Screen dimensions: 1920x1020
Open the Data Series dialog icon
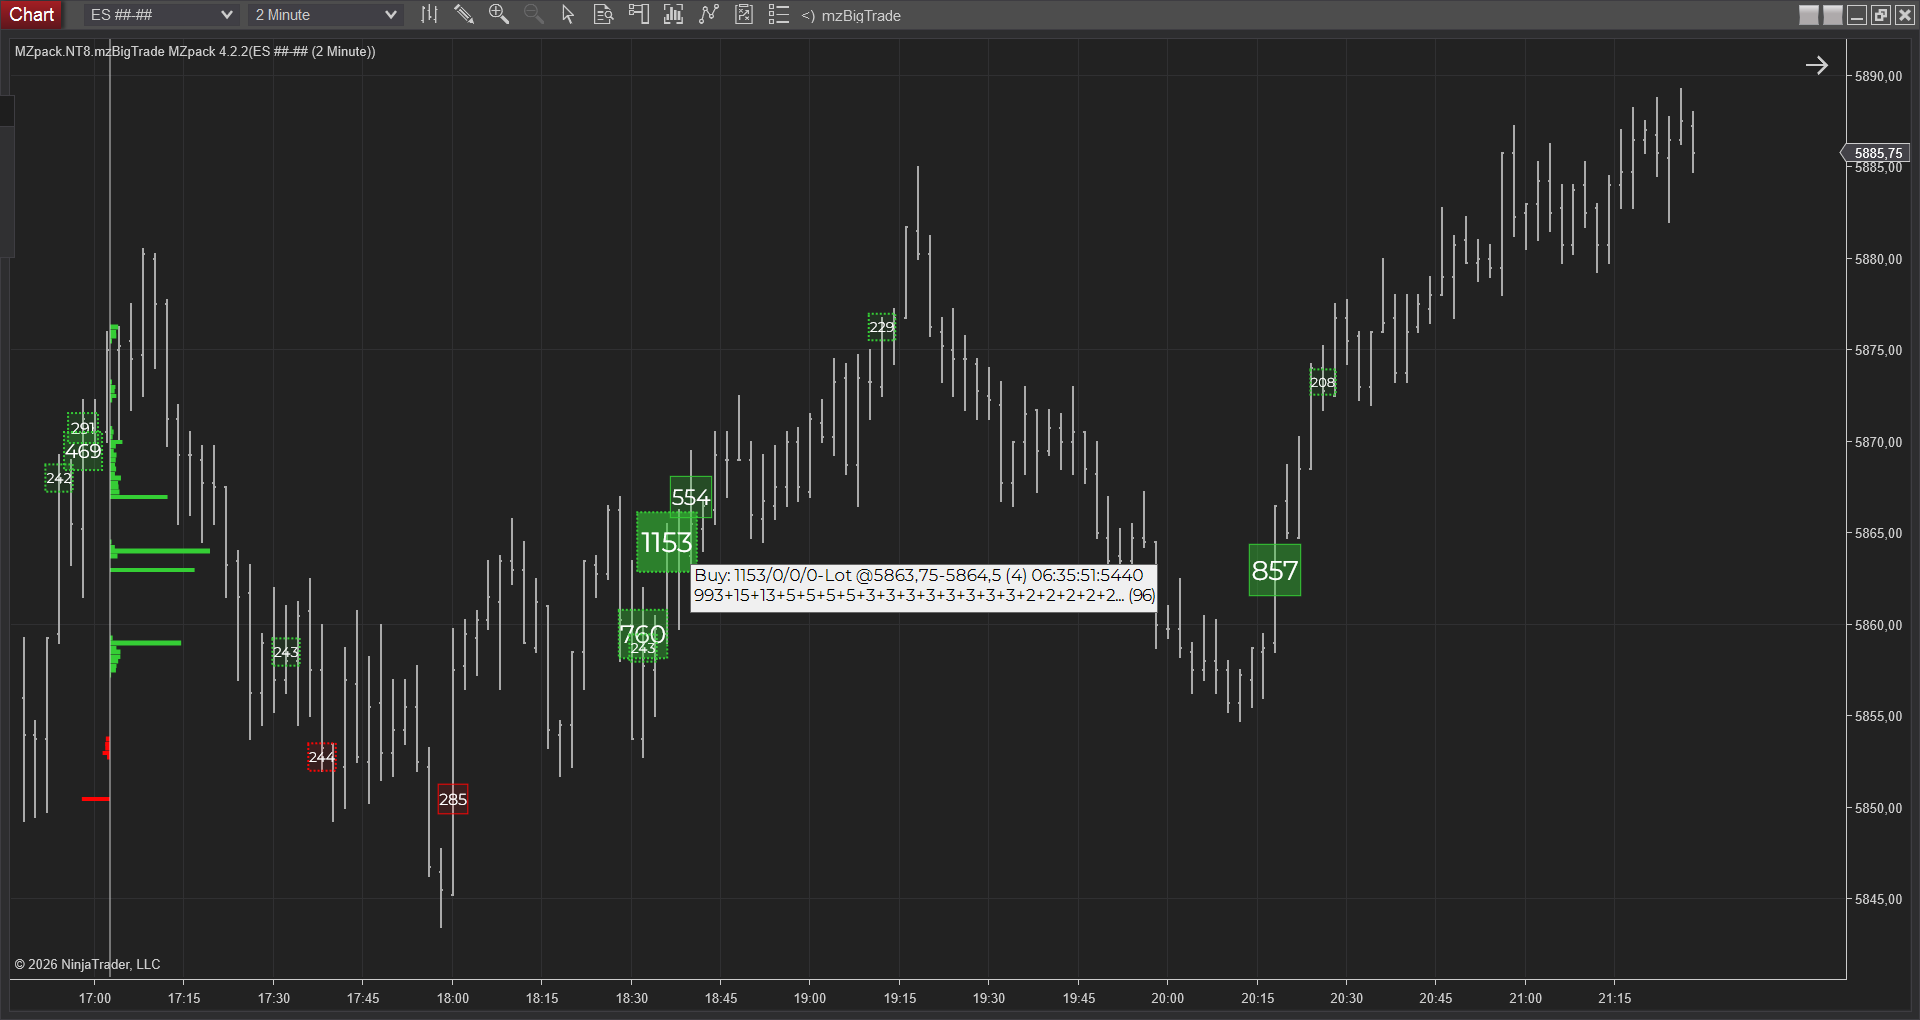pyautogui.click(x=673, y=14)
